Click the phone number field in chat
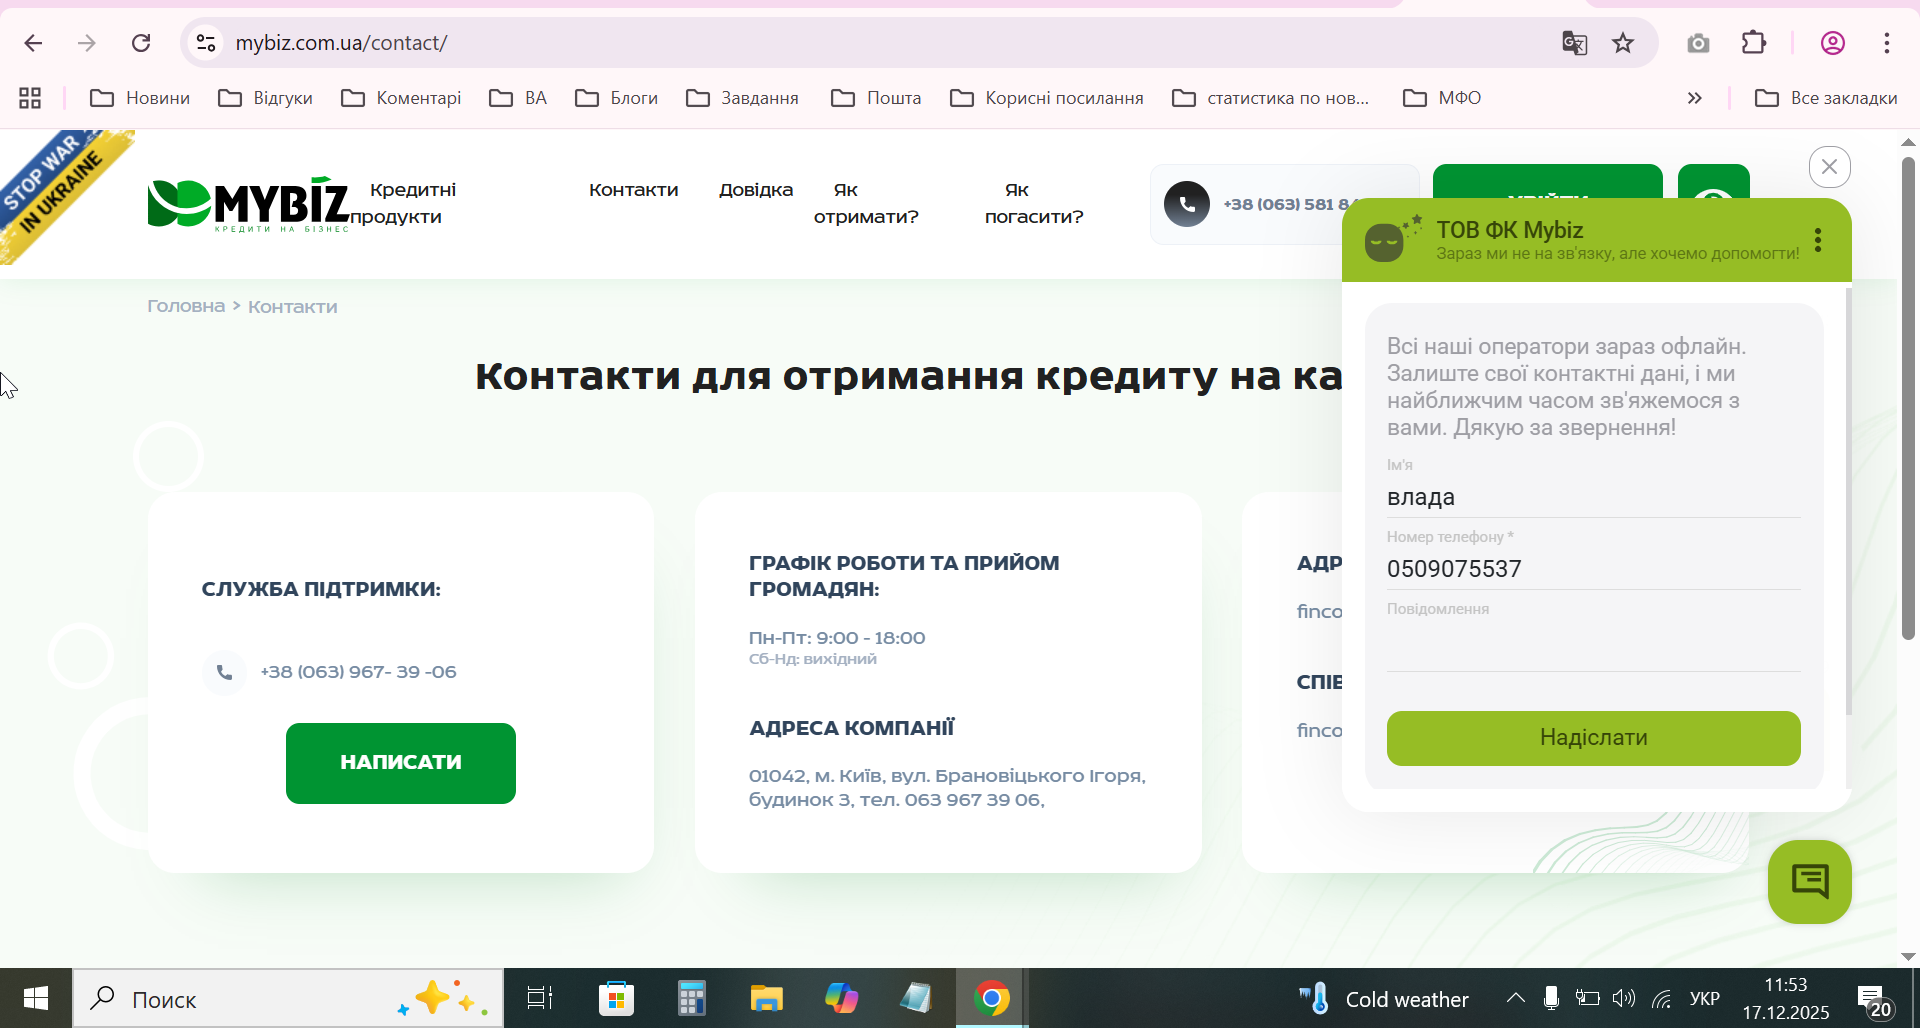Image resolution: width=1920 pixels, height=1028 pixels. (x=1593, y=569)
